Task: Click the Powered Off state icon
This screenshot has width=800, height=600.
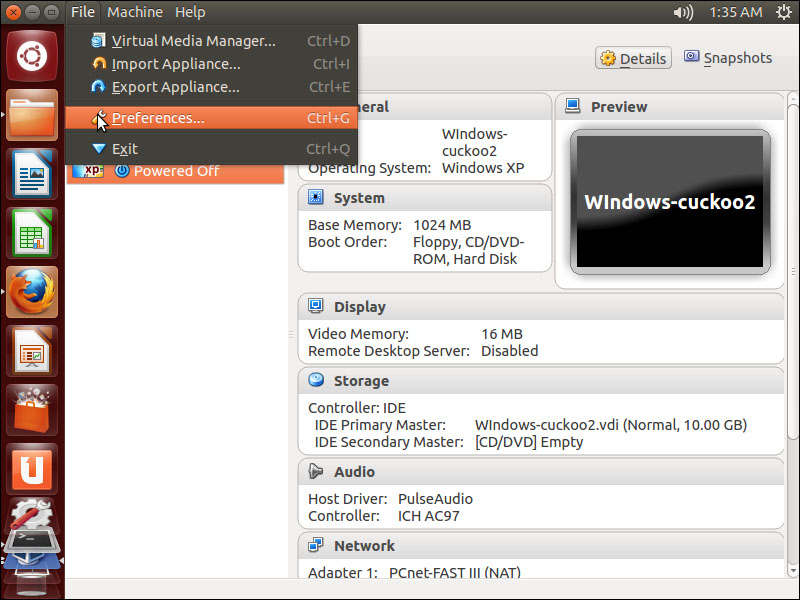Action: (122, 170)
